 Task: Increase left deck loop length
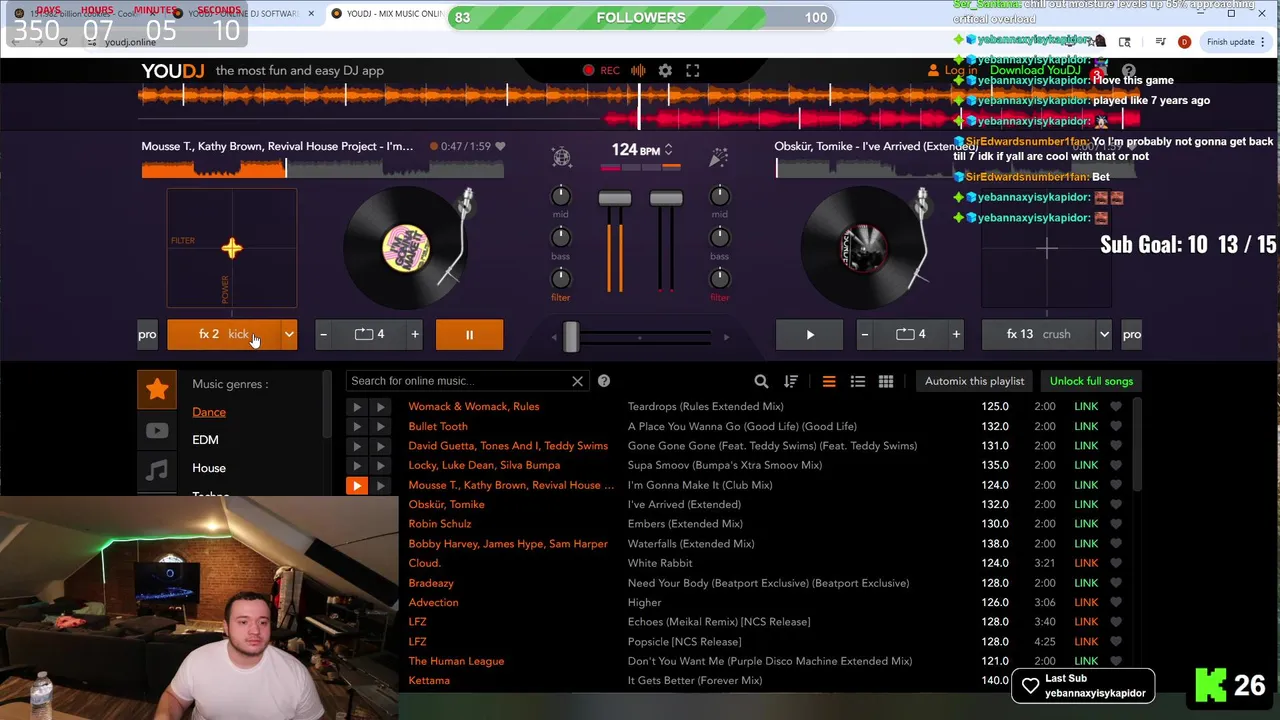tap(415, 335)
